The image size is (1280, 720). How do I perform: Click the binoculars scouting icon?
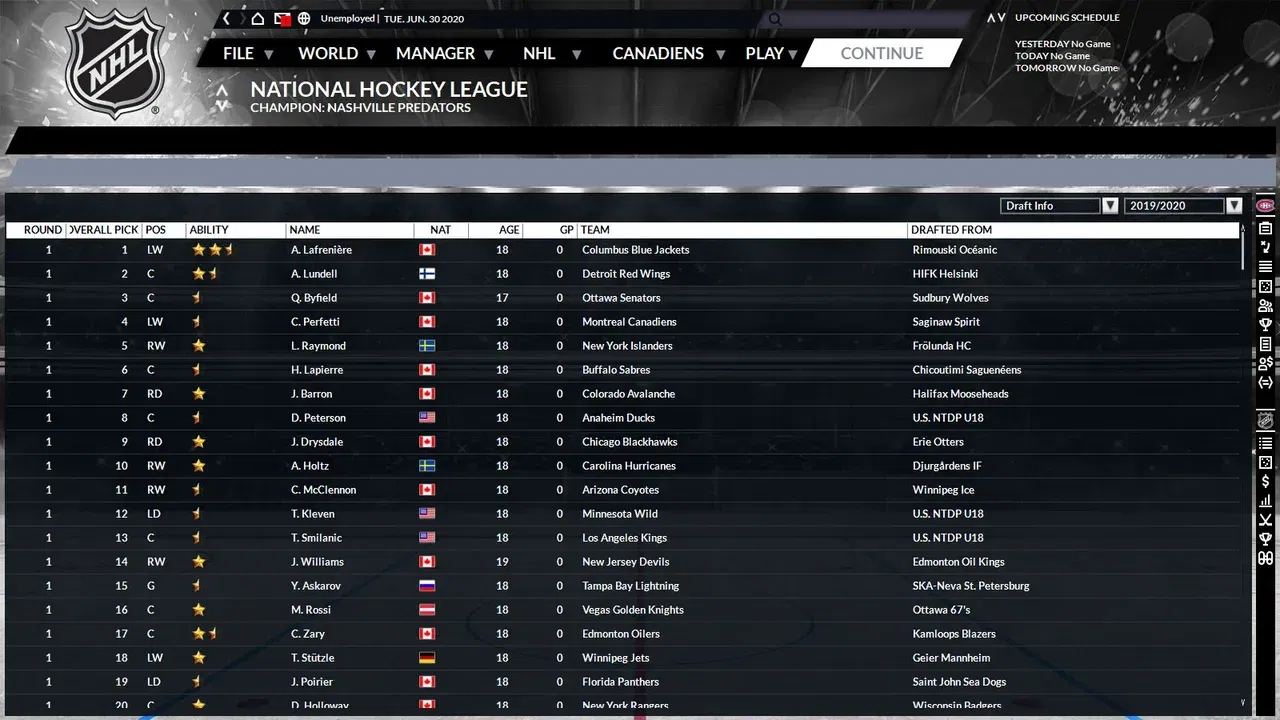click(x=1265, y=558)
